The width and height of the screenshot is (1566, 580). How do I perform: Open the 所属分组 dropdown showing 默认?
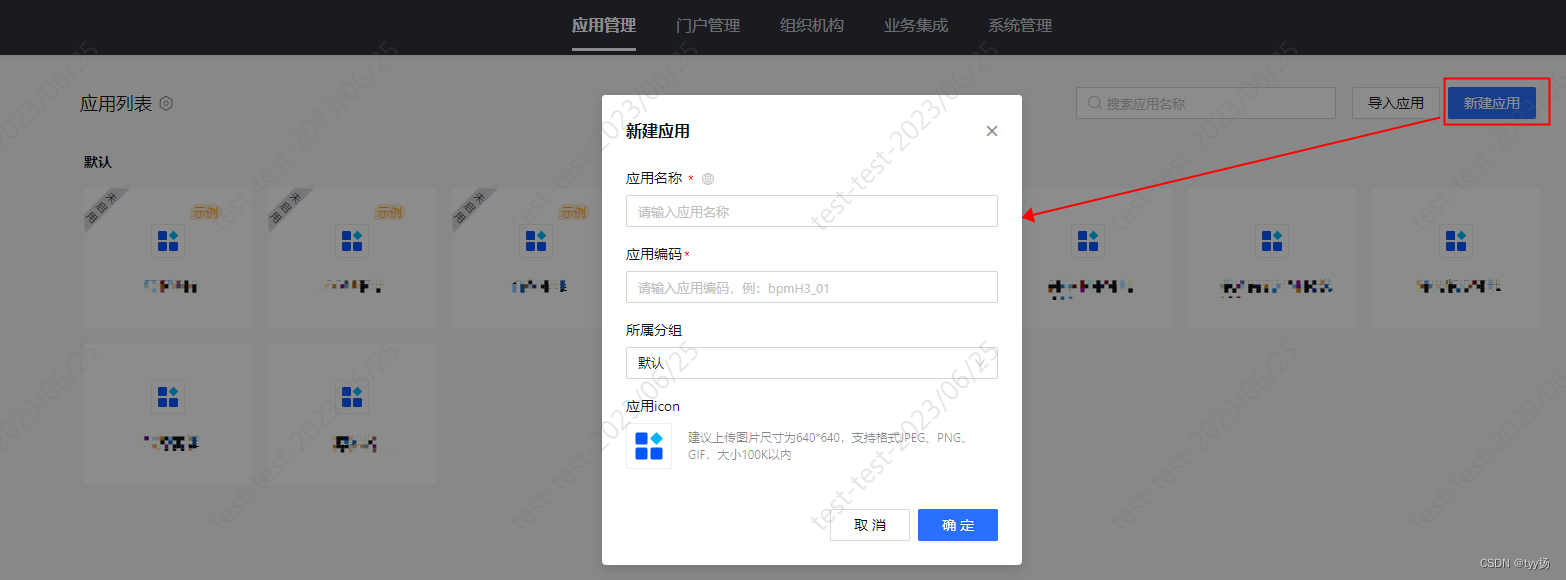[811, 363]
